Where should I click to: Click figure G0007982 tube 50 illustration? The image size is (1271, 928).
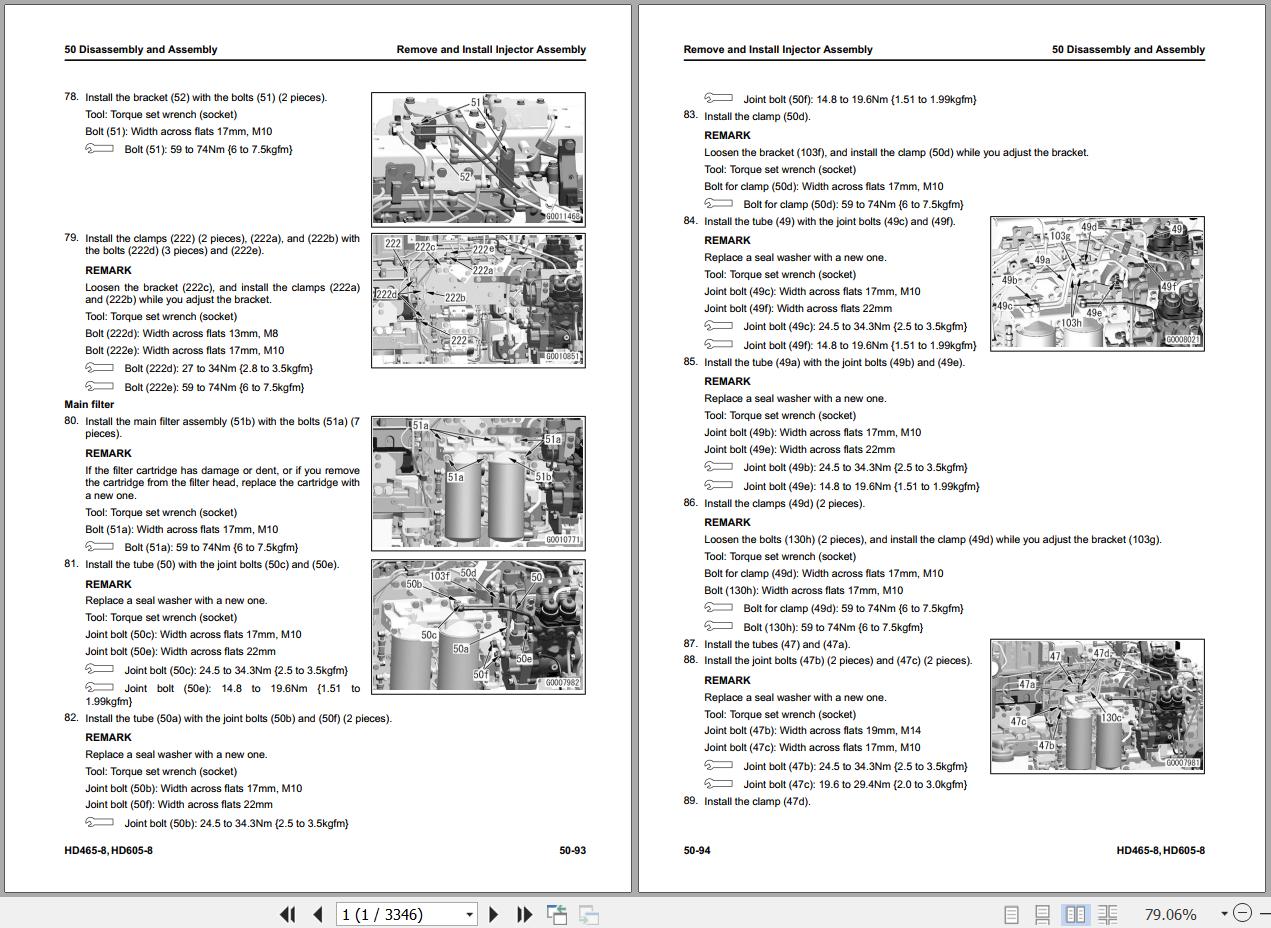pos(478,626)
